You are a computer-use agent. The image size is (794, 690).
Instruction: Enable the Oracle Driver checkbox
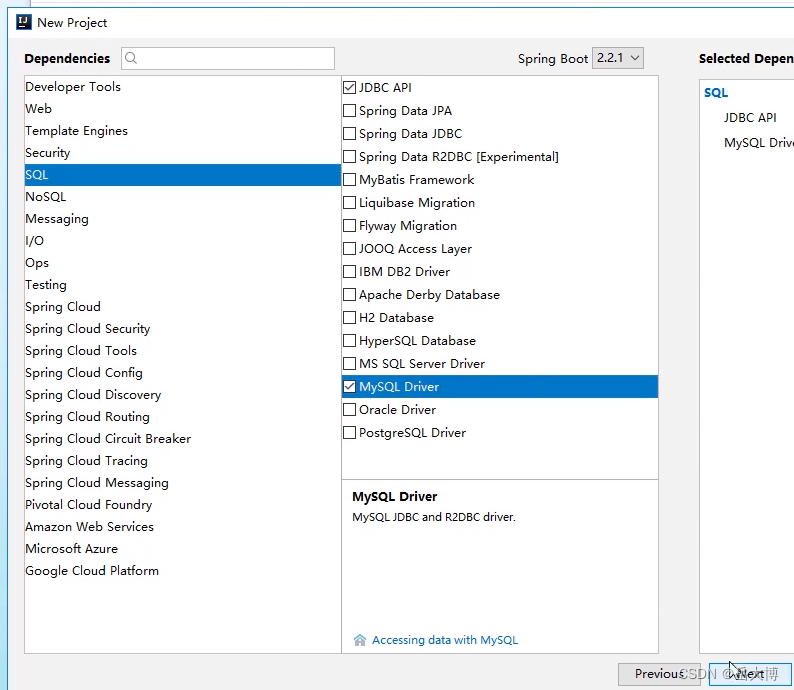tap(349, 410)
